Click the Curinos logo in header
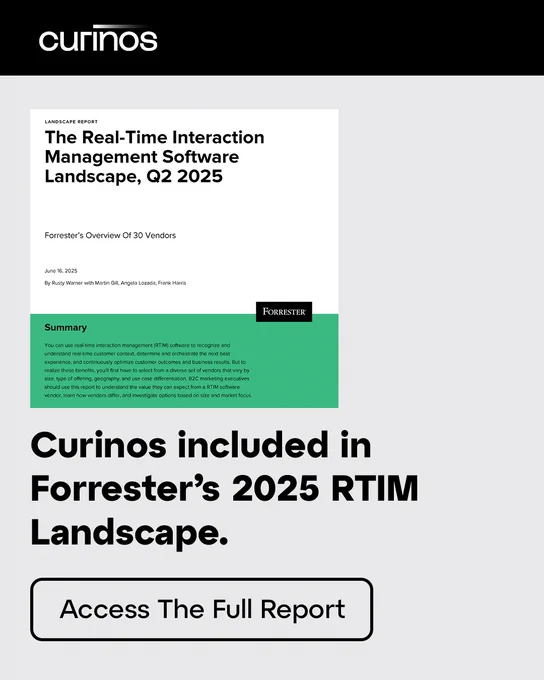 click(x=98, y=38)
